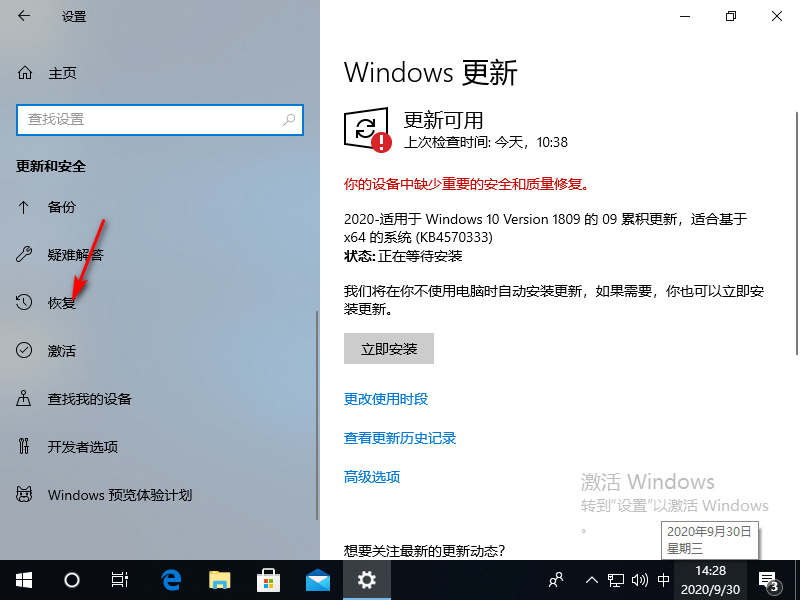
Task: Click the 立即安装 install button
Action: [x=389, y=349]
